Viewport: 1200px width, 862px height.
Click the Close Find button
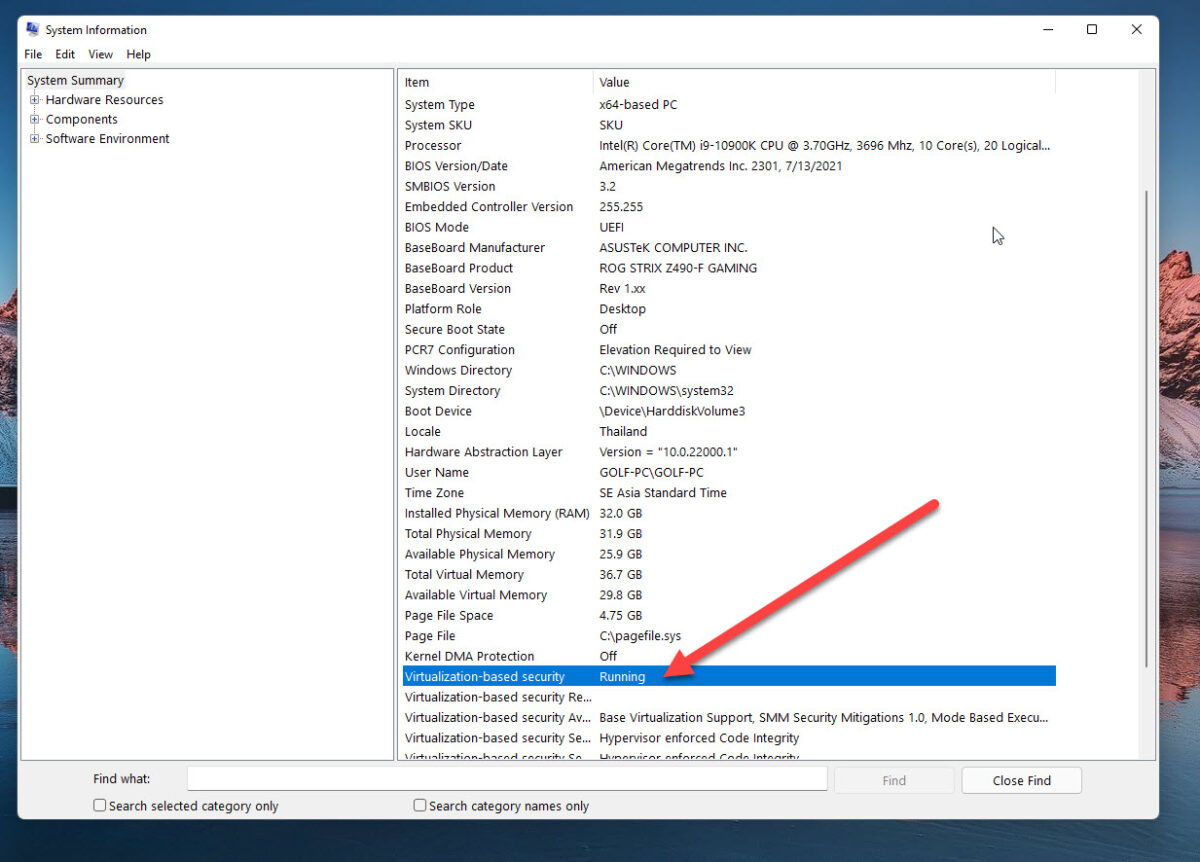[x=1021, y=780]
